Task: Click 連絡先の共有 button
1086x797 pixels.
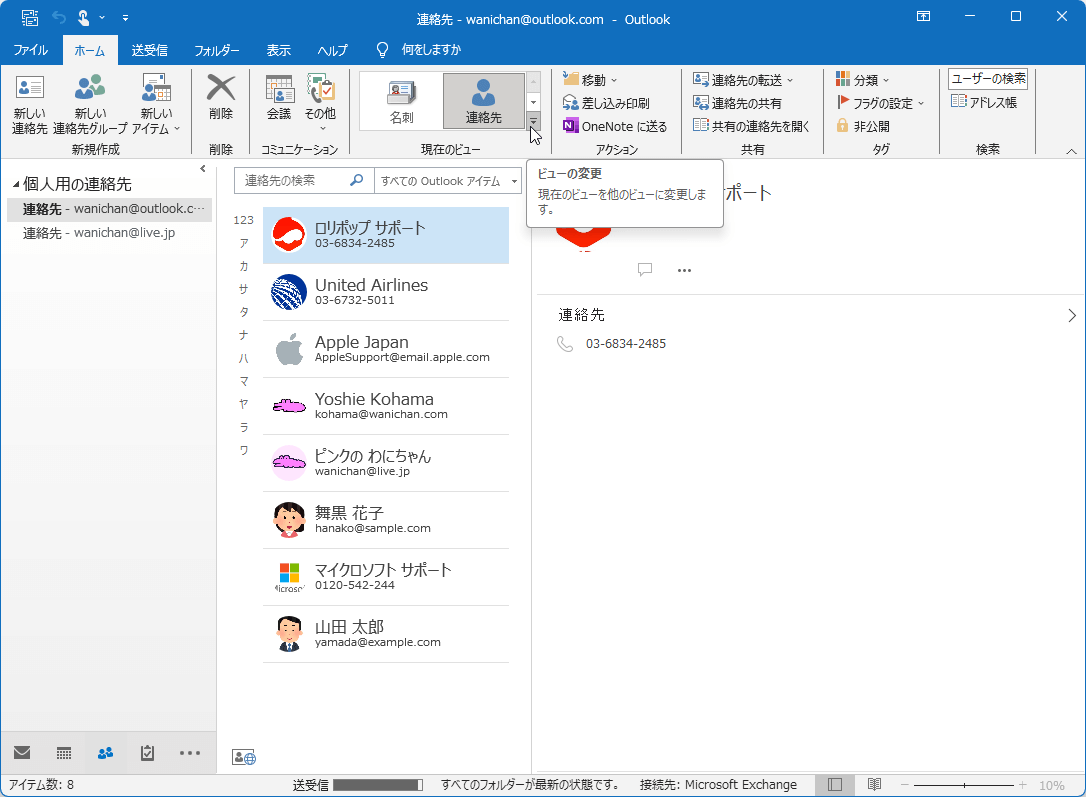Action: pyautogui.click(x=738, y=103)
